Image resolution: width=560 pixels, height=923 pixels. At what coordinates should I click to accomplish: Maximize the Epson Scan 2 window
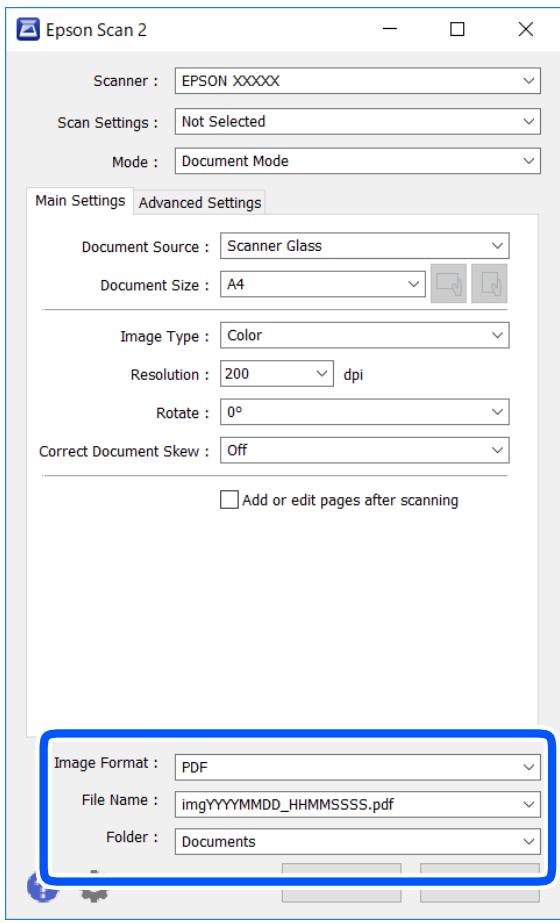coord(457,29)
